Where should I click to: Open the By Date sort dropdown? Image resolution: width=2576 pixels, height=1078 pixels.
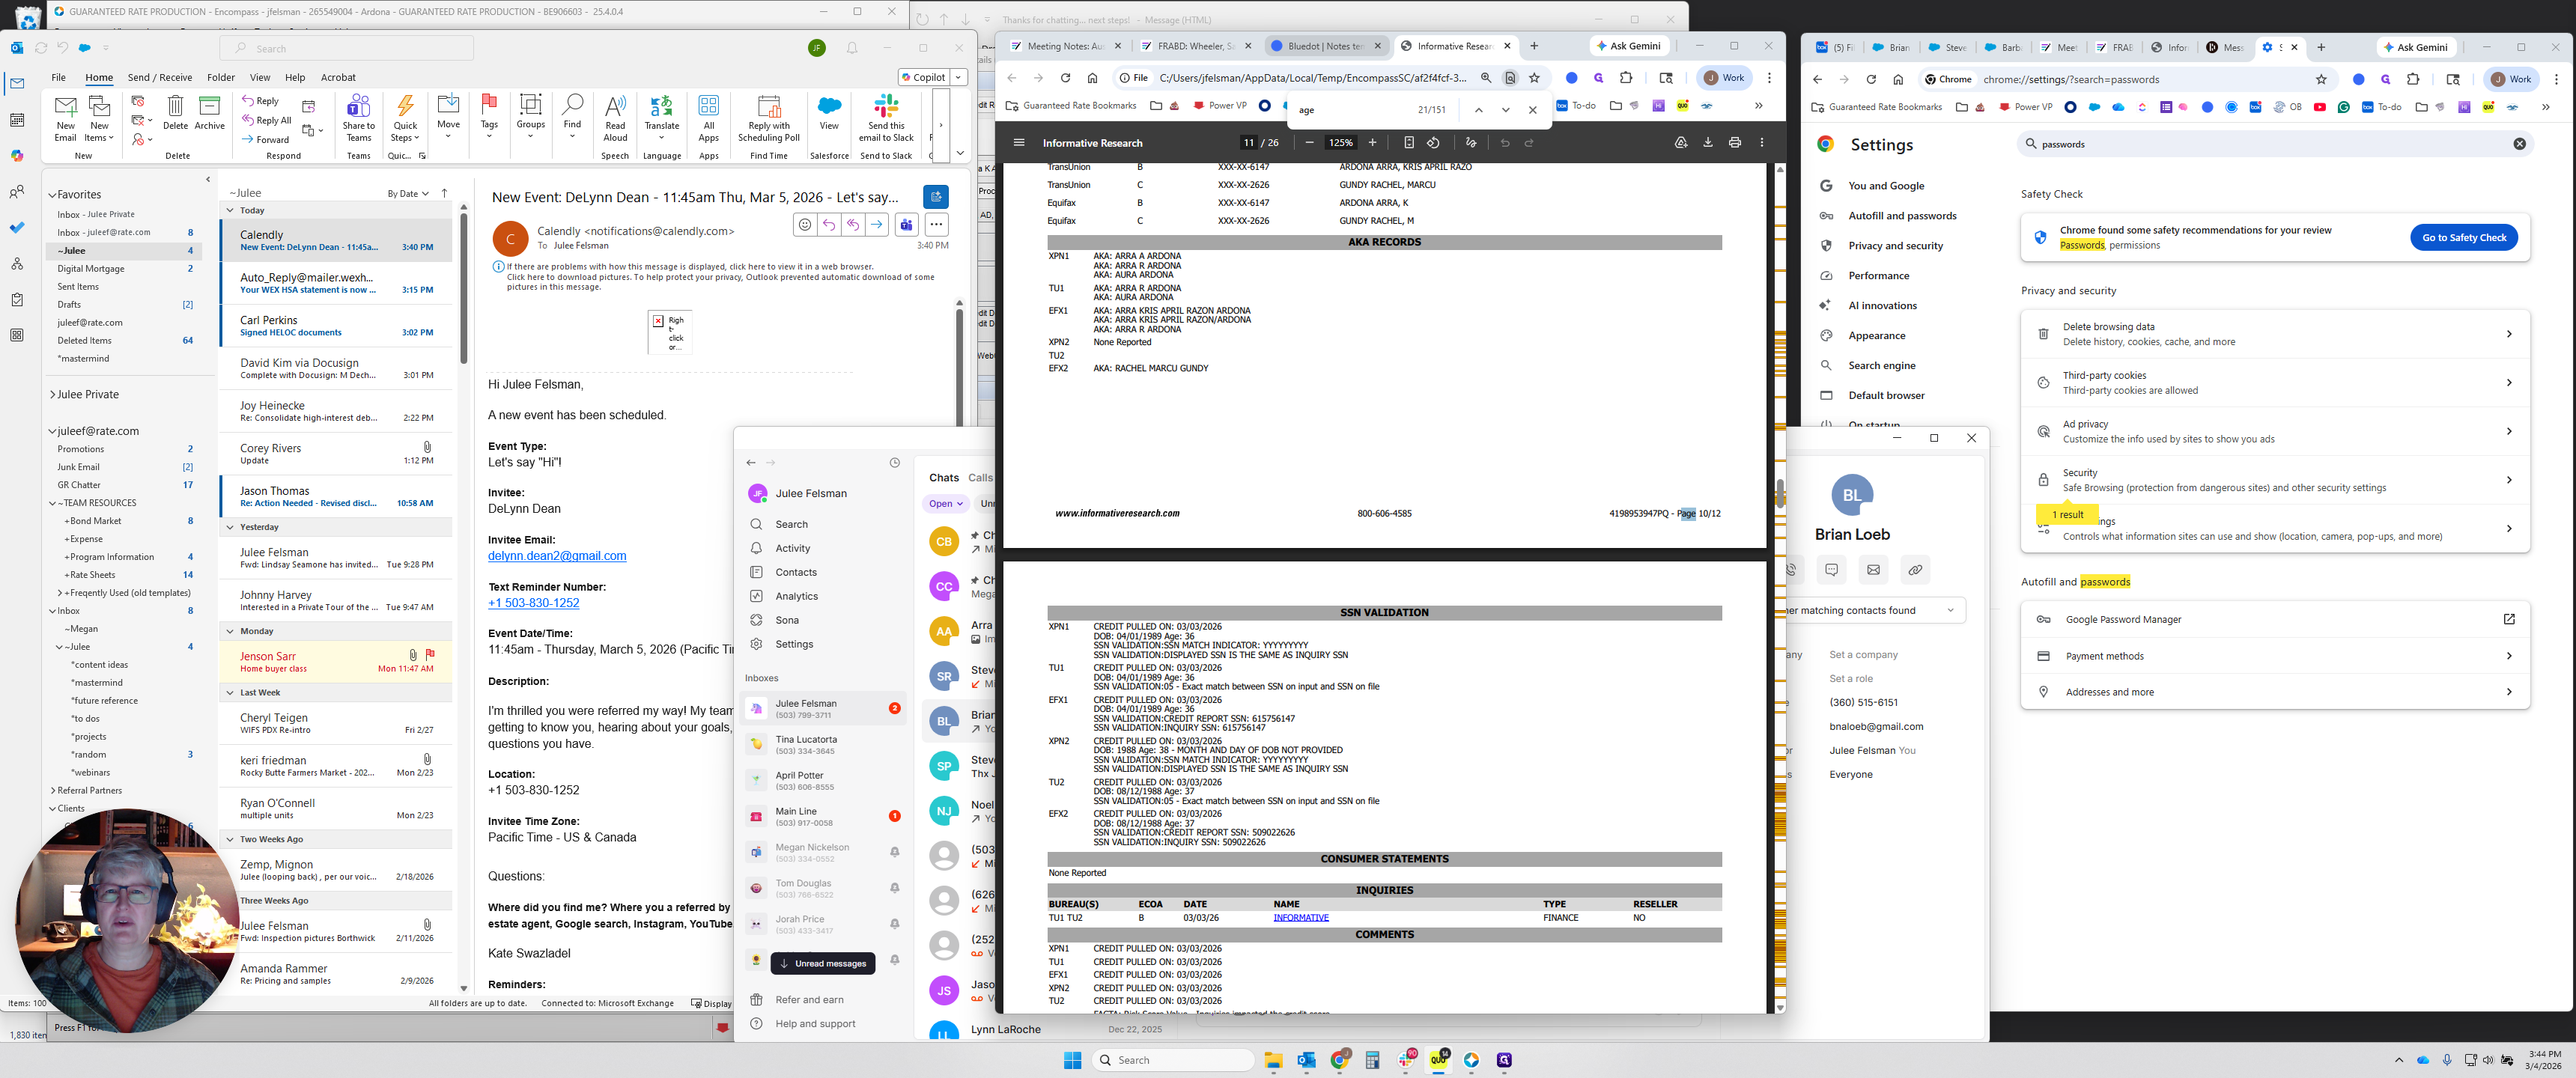tap(408, 194)
